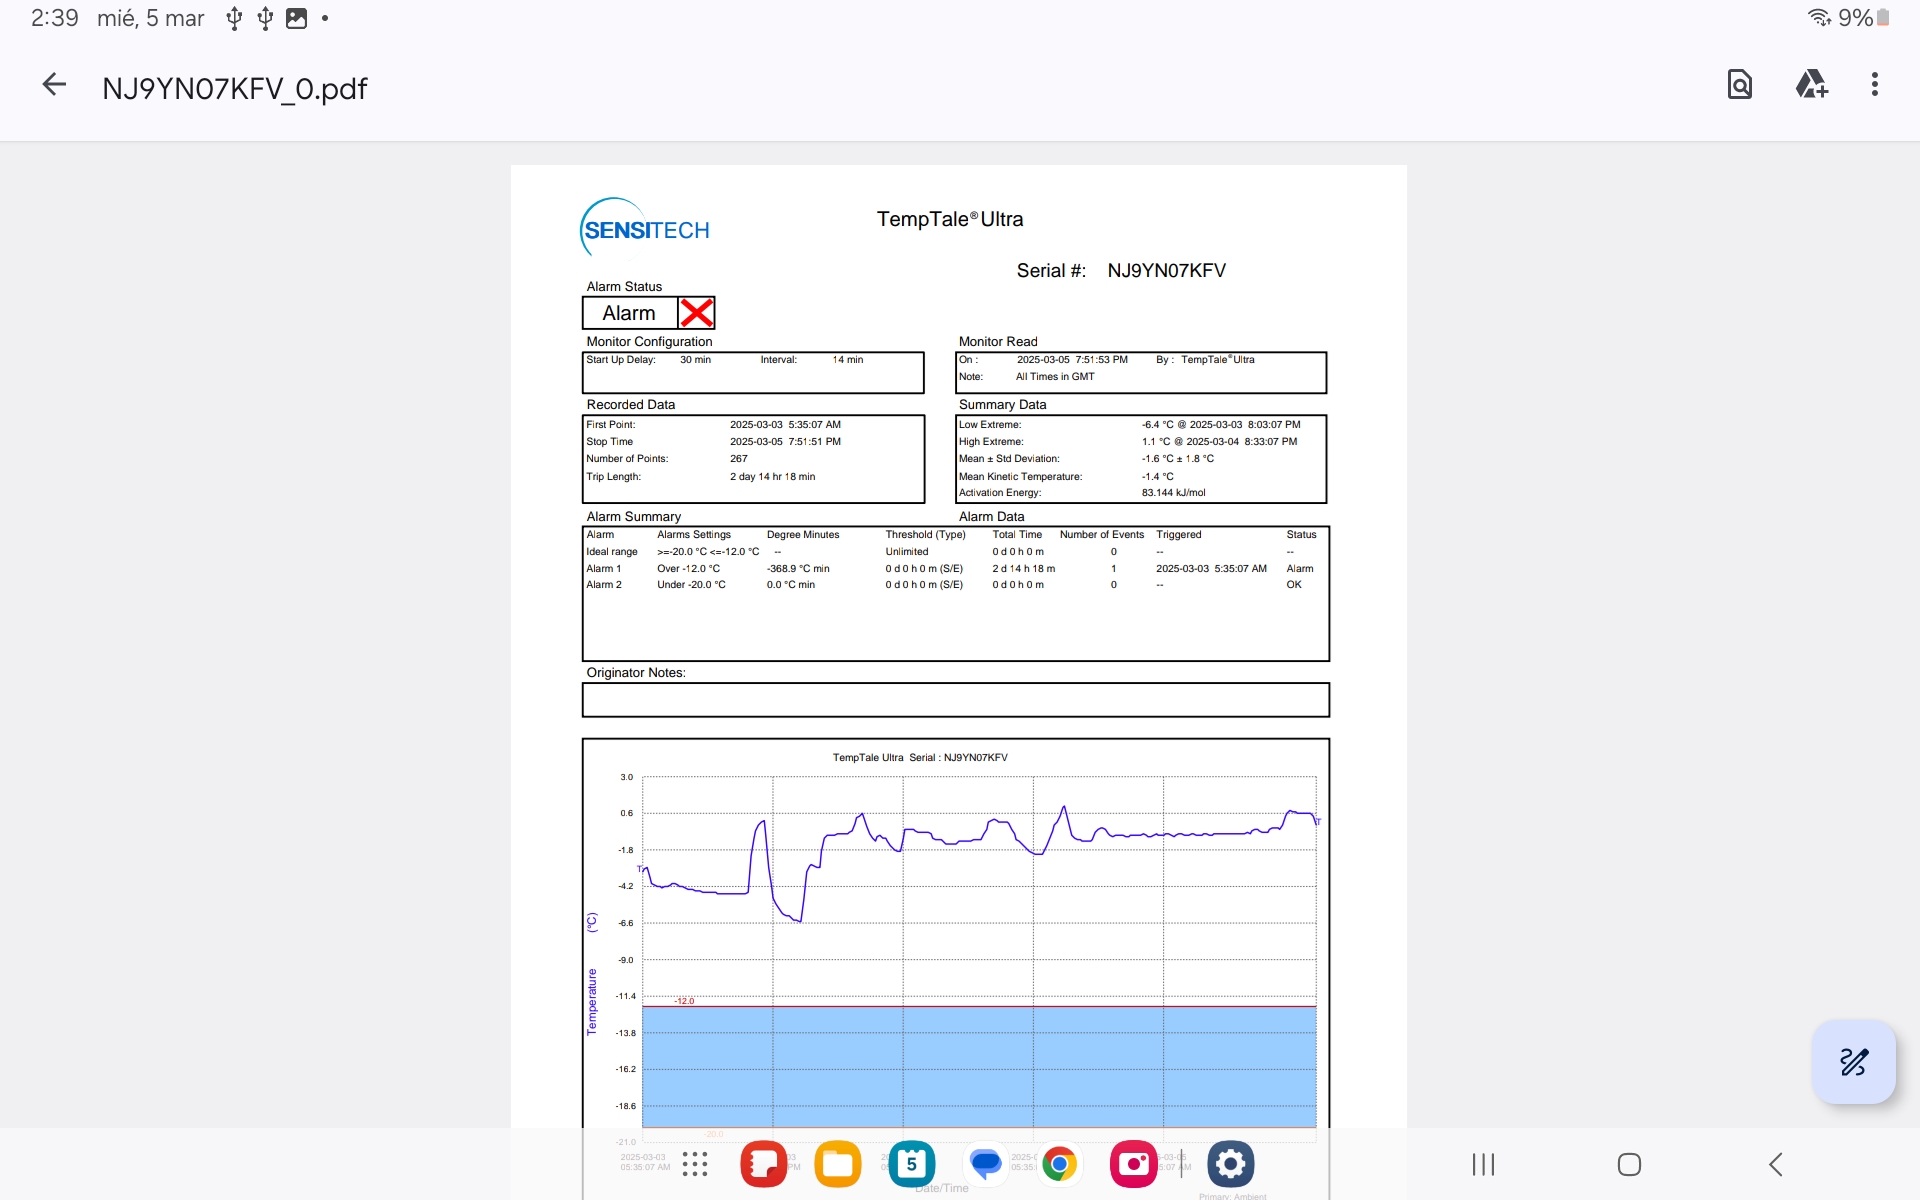
Task: Tap the Recents navigation button
Action: point(1483,1164)
